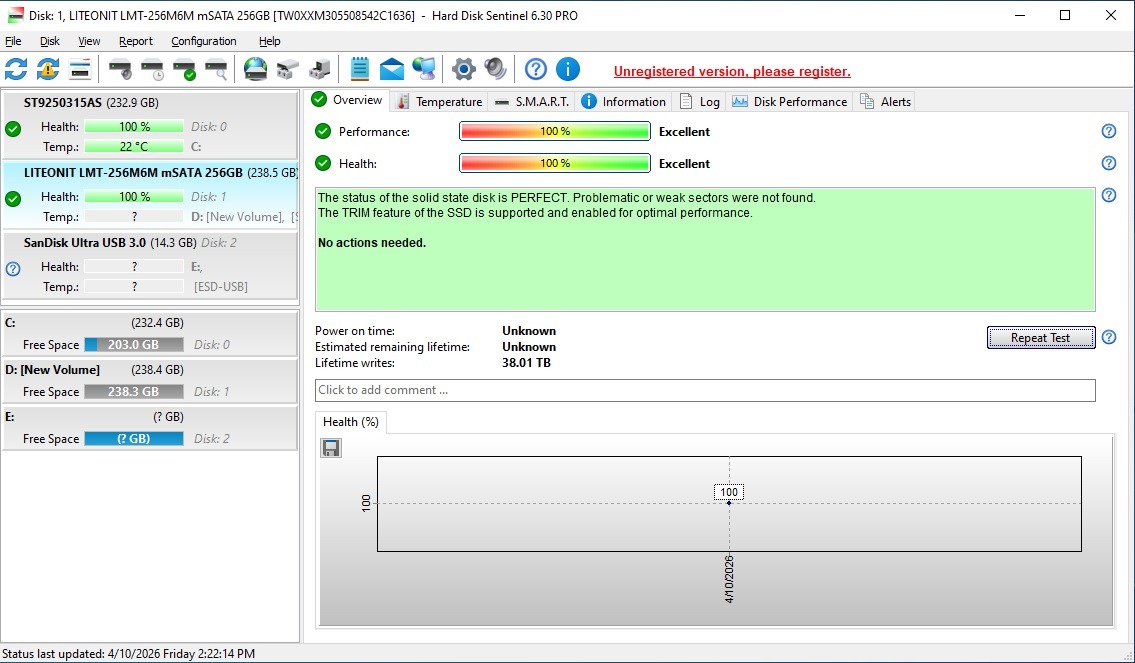This screenshot has width=1135, height=663.
Task: Open the File menu
Action: pyautogui.click(x=13, y=41)
